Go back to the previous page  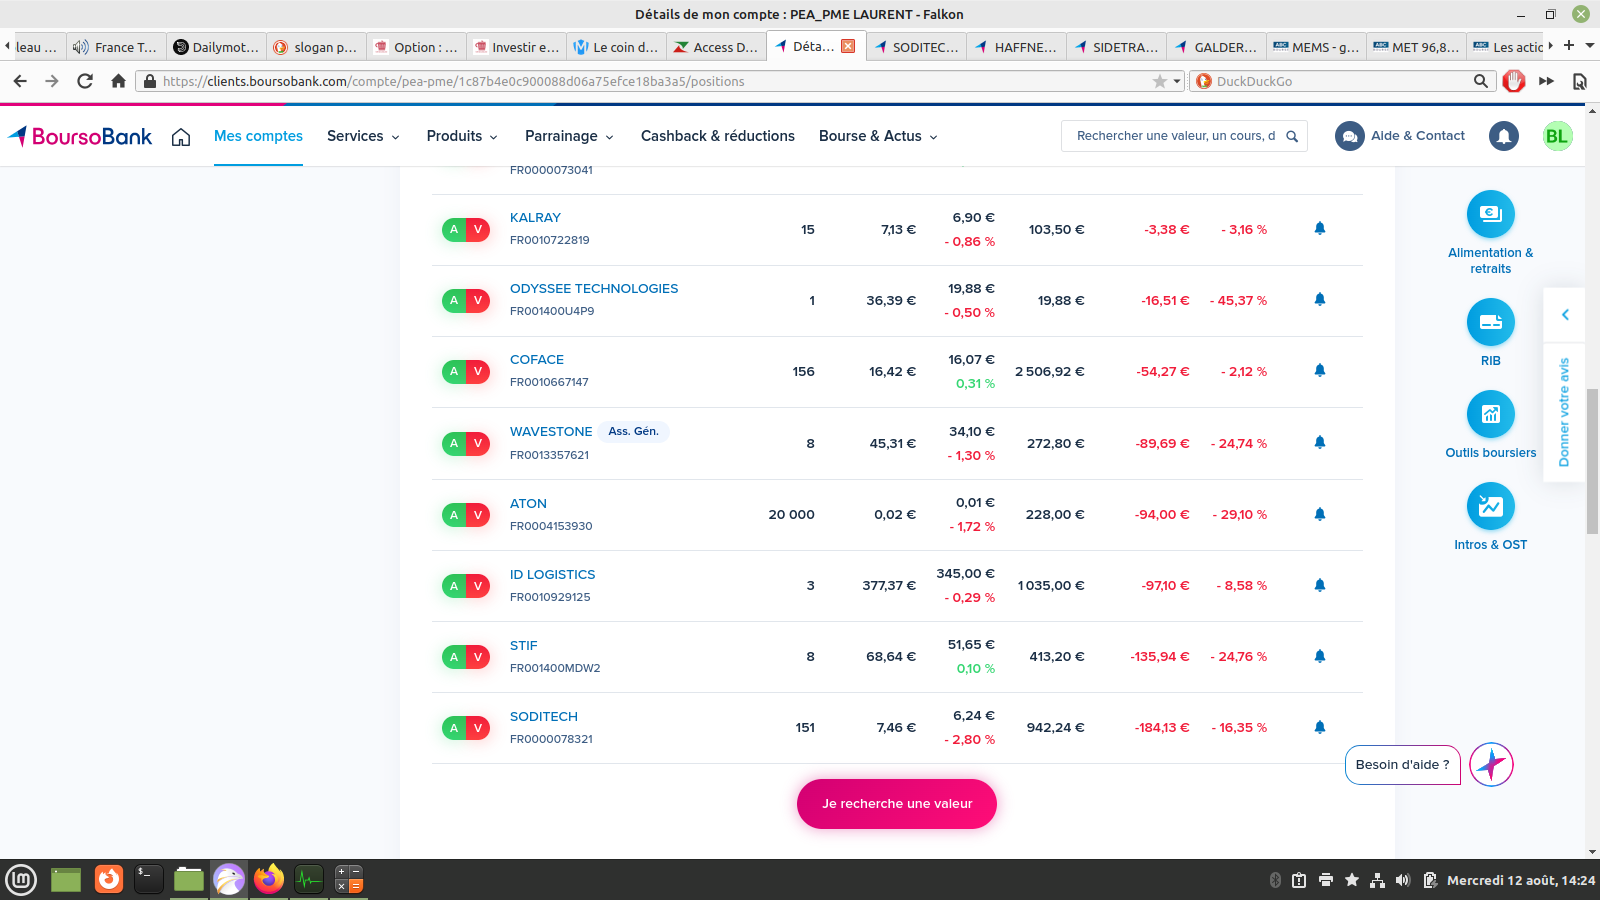coord(20,81)
